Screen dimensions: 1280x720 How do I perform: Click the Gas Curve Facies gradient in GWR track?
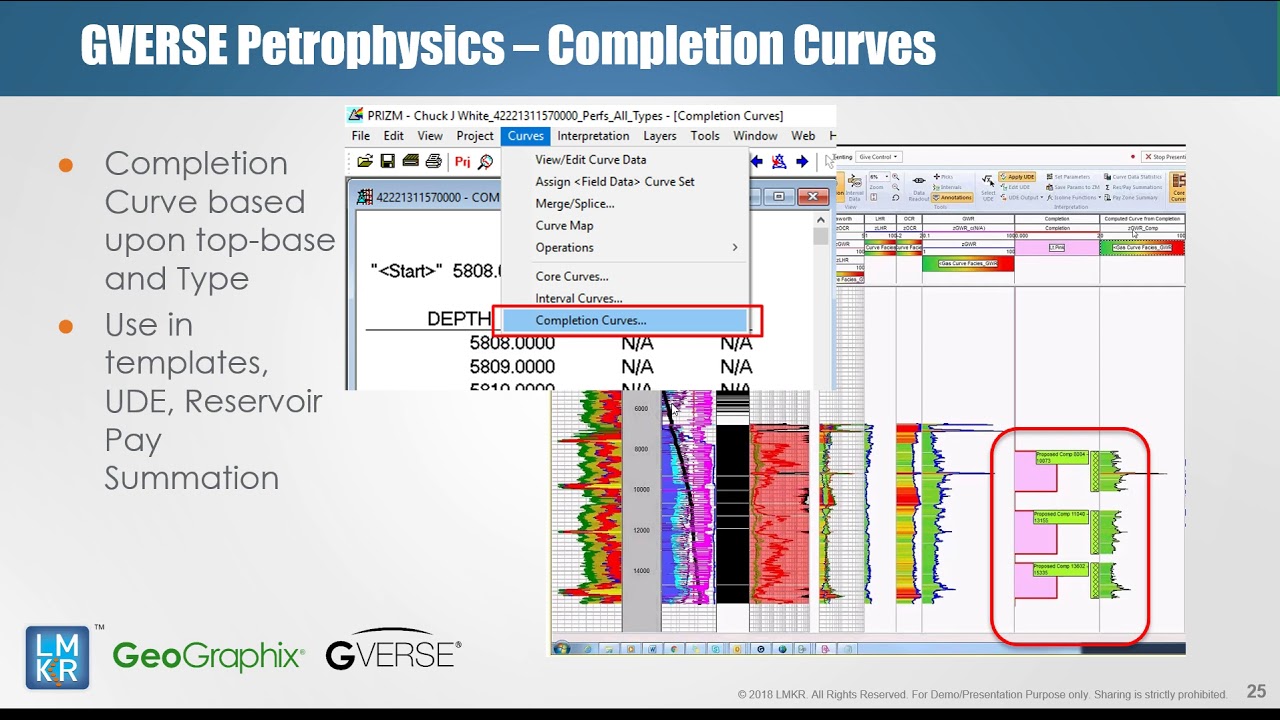point(968,264)
